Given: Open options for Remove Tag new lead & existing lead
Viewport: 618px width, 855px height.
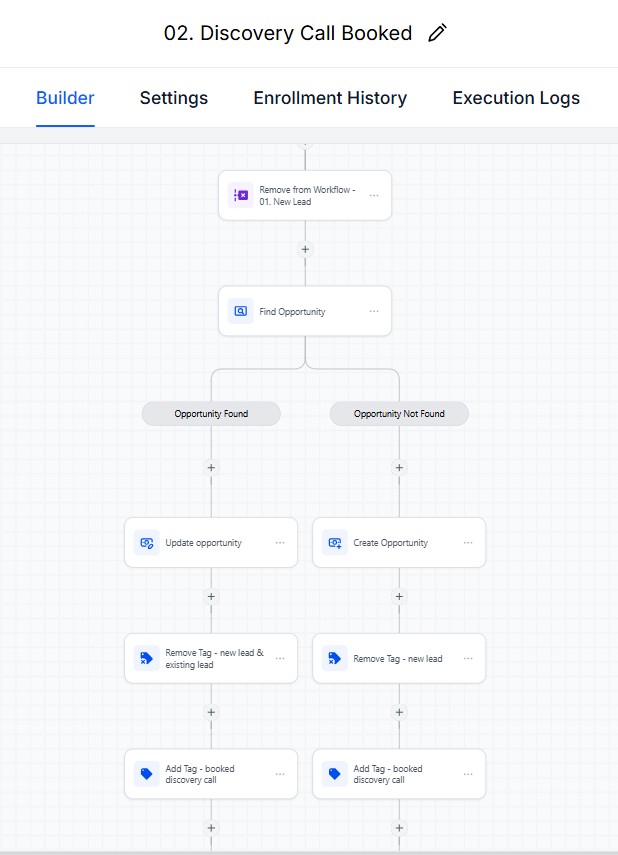Looking at the screenshot, I should [280, 658].
